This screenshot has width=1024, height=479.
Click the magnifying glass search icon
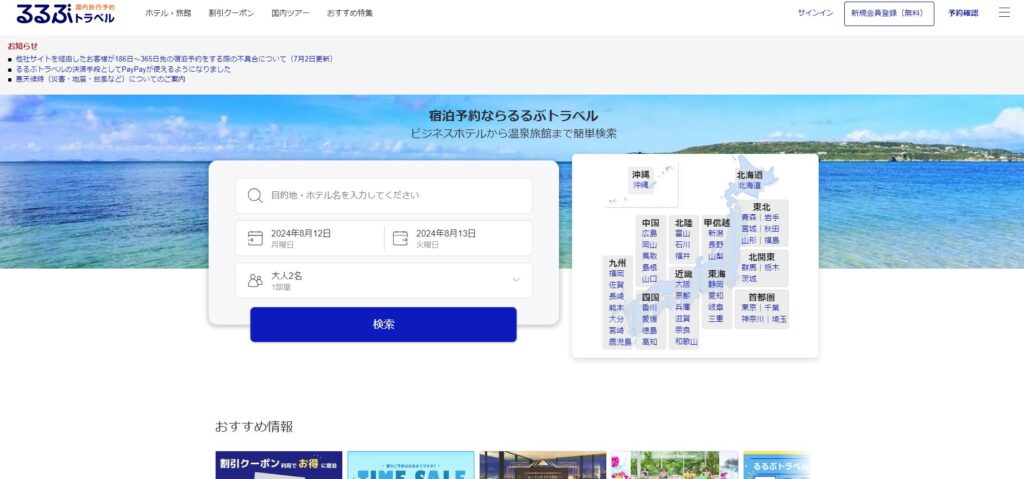click(x=255, y=195)
